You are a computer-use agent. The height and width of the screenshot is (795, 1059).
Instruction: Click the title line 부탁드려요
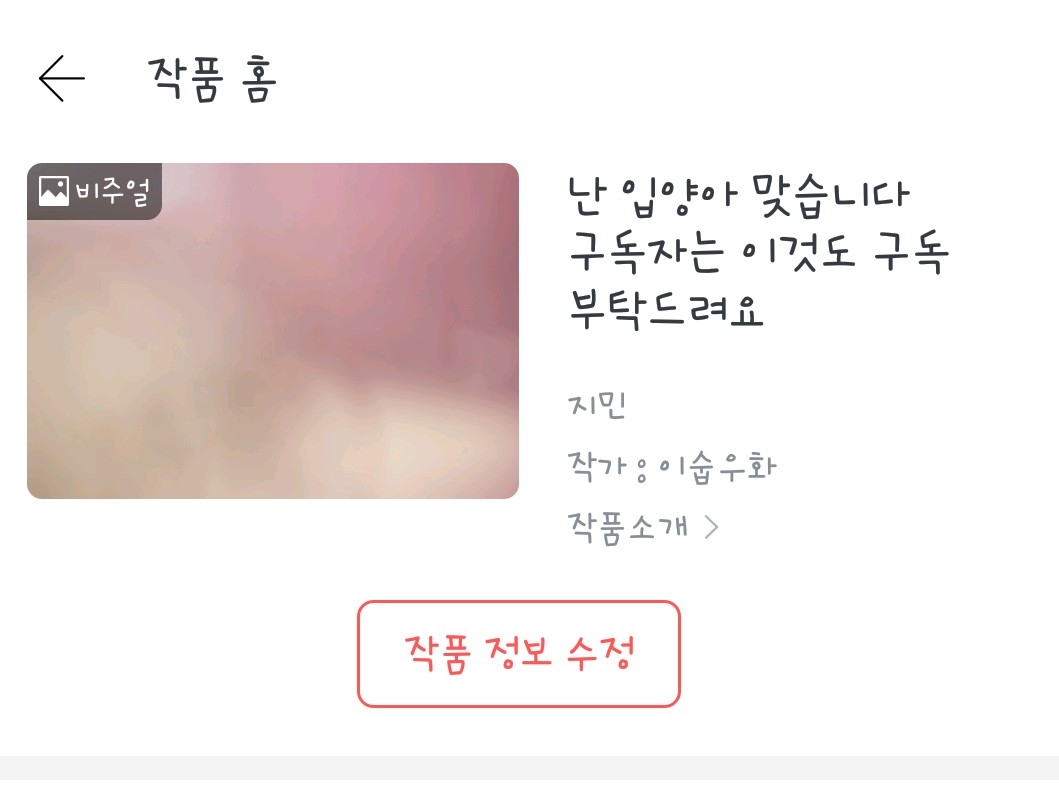tap(666, 309)
